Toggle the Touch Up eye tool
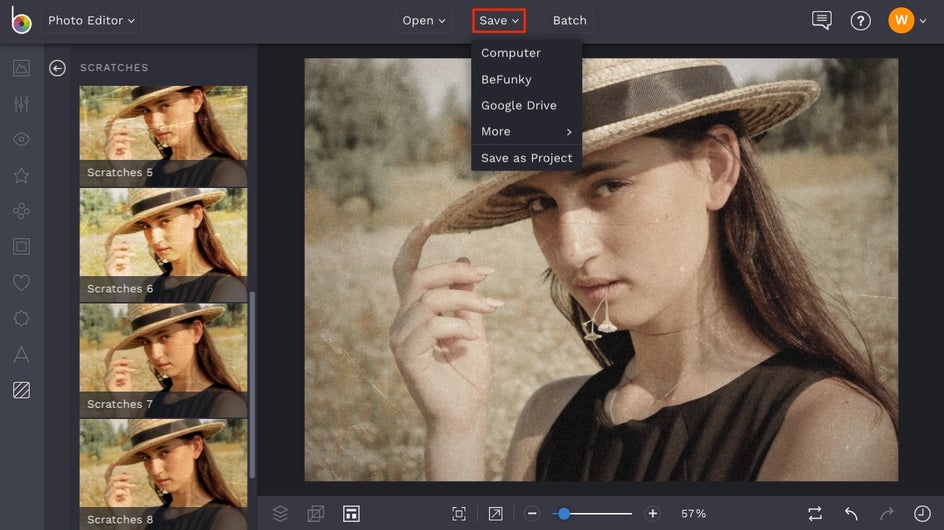This screenshot has height=530, width=944. 21,139
